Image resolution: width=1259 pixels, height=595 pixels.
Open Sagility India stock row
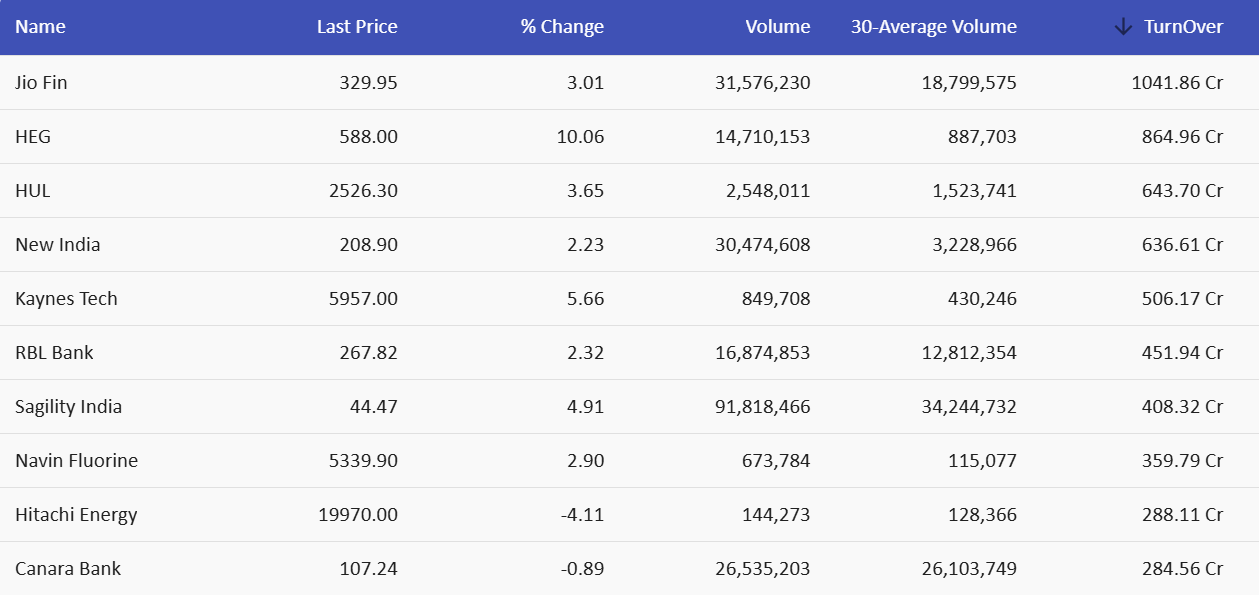click(68, 406)
